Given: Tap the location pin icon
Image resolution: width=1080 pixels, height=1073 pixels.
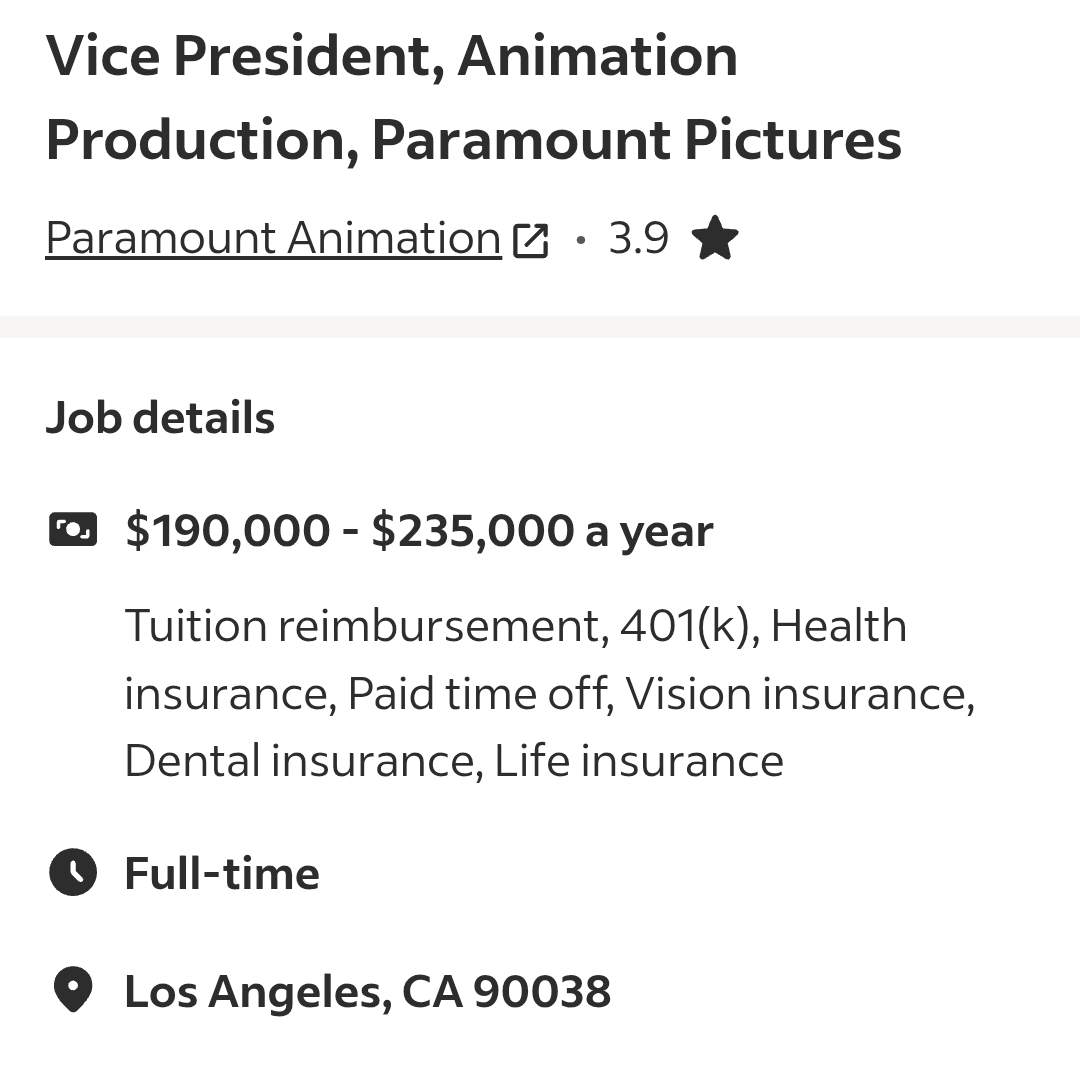Looking at the screenshot, I should point(73,991).
